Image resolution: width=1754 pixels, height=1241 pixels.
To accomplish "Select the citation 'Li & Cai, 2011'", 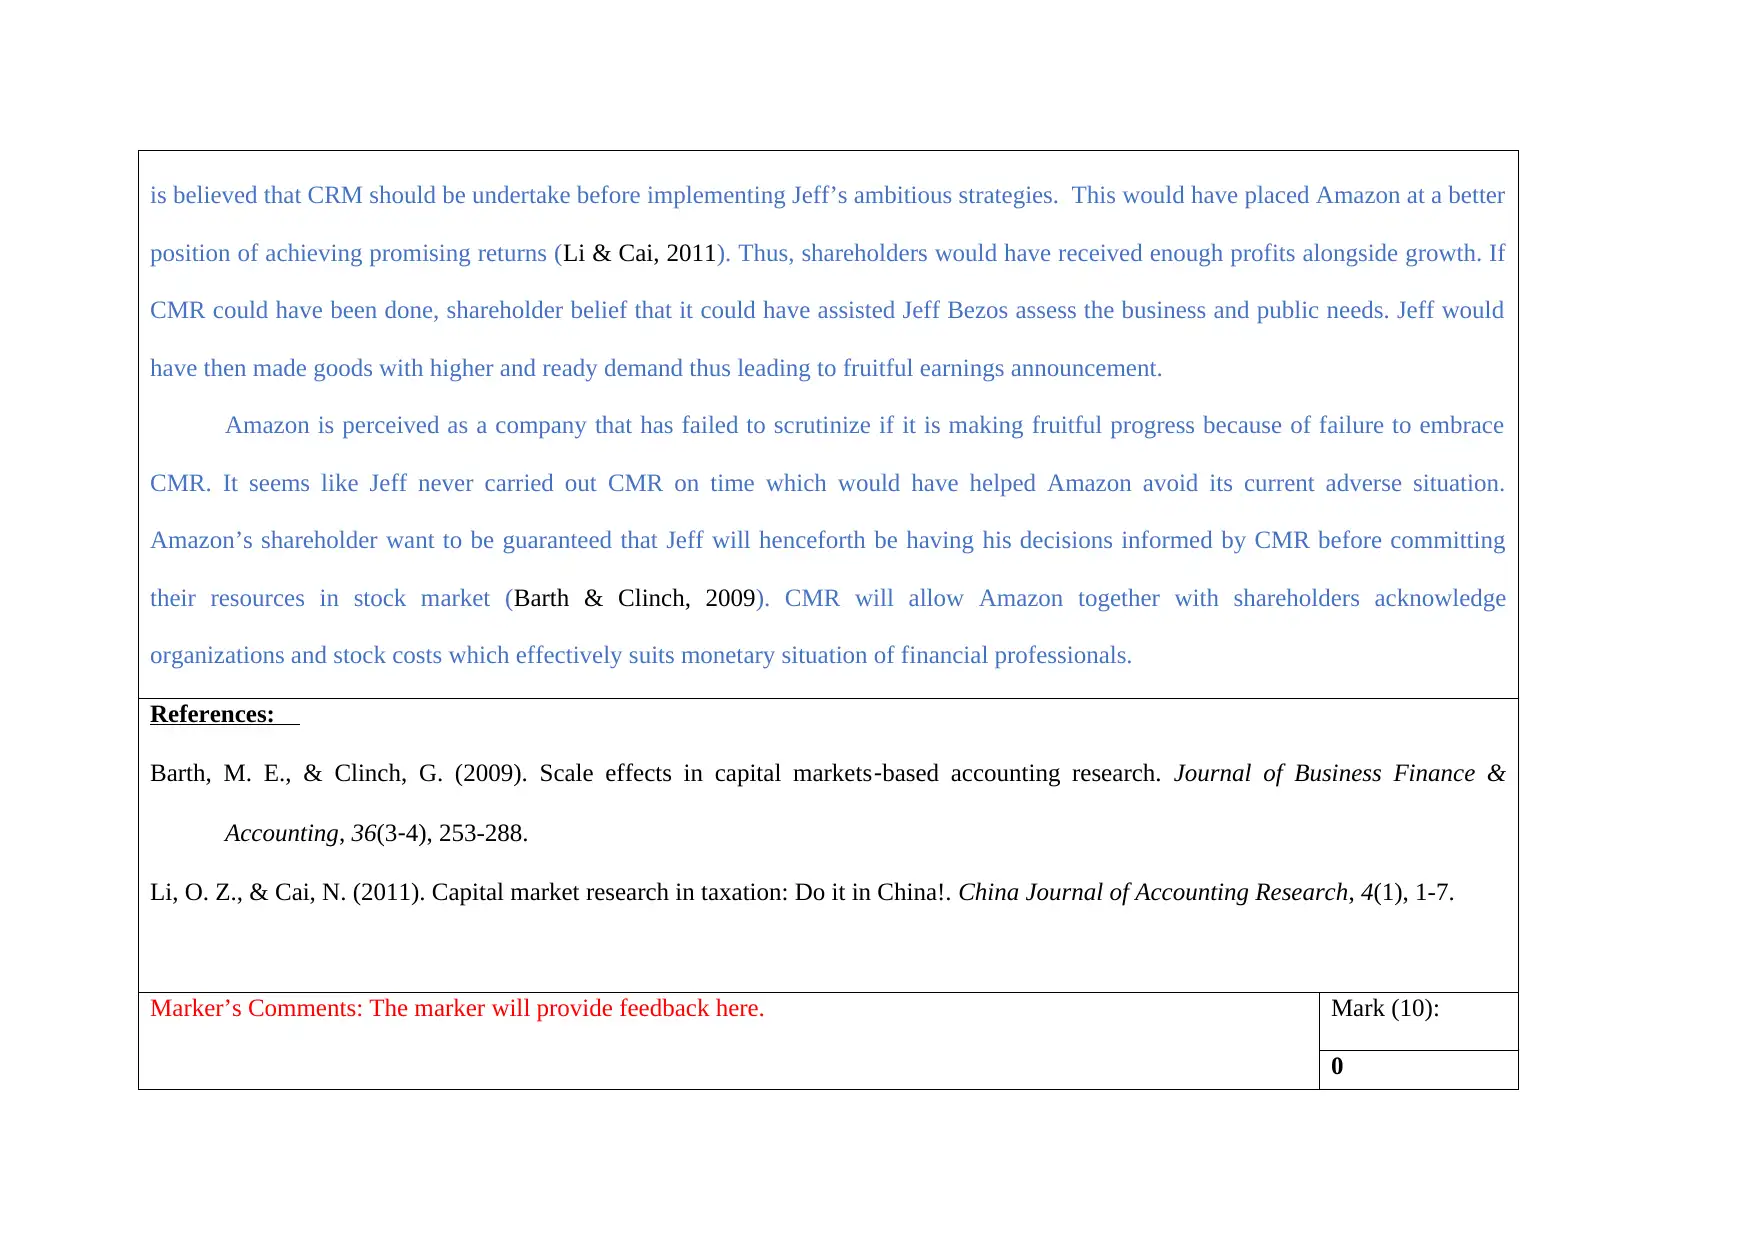I will point(640,253).
